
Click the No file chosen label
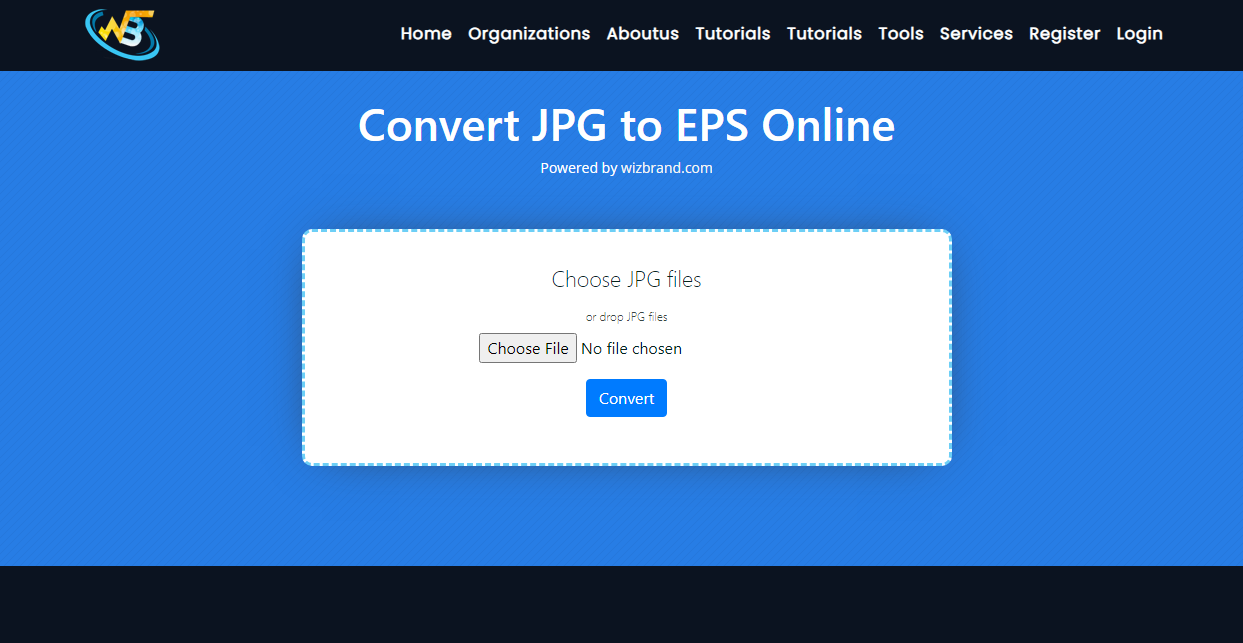631,348
